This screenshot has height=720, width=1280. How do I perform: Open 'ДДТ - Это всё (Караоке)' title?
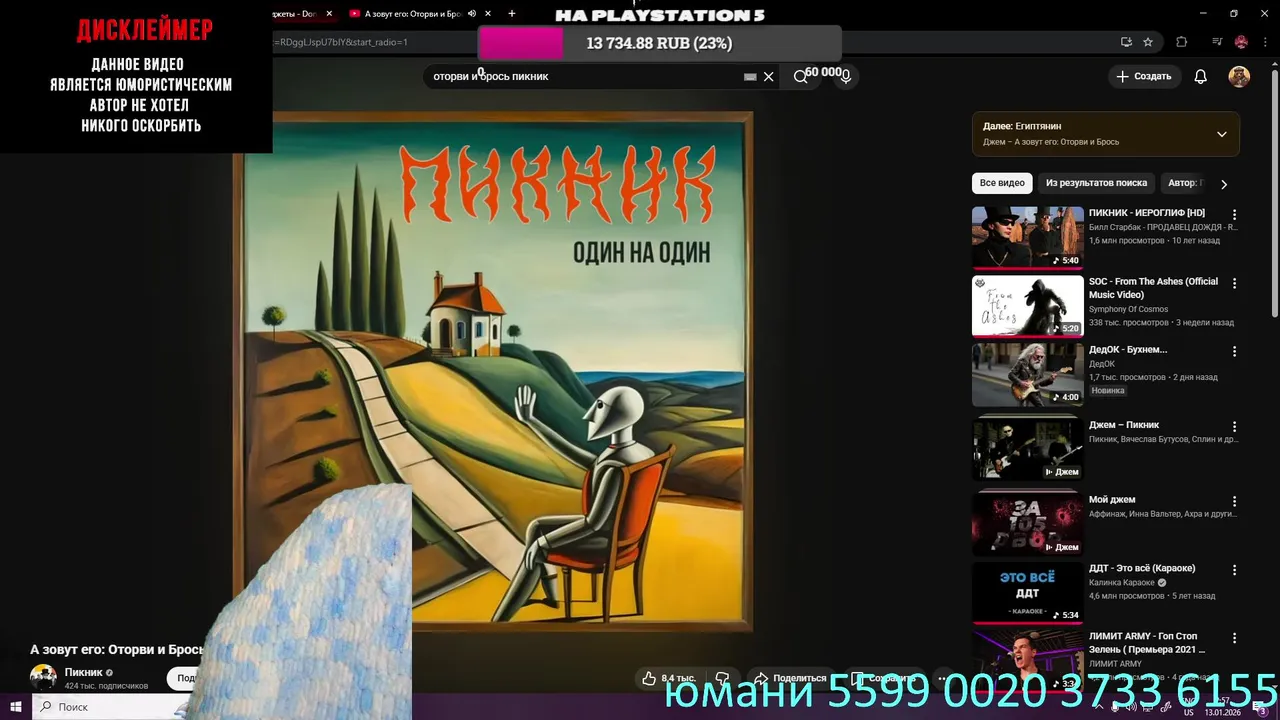[x=1142, y=568]
